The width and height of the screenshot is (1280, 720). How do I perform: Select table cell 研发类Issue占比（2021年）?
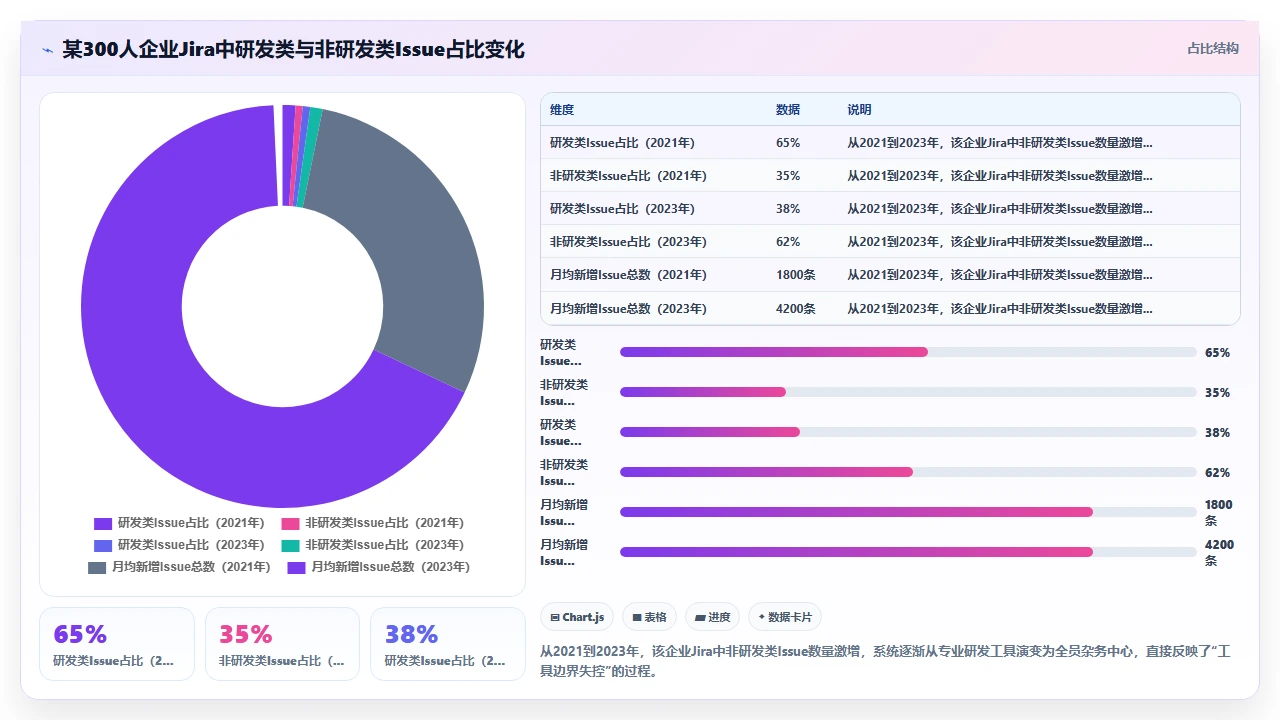[x=622, y=143]
